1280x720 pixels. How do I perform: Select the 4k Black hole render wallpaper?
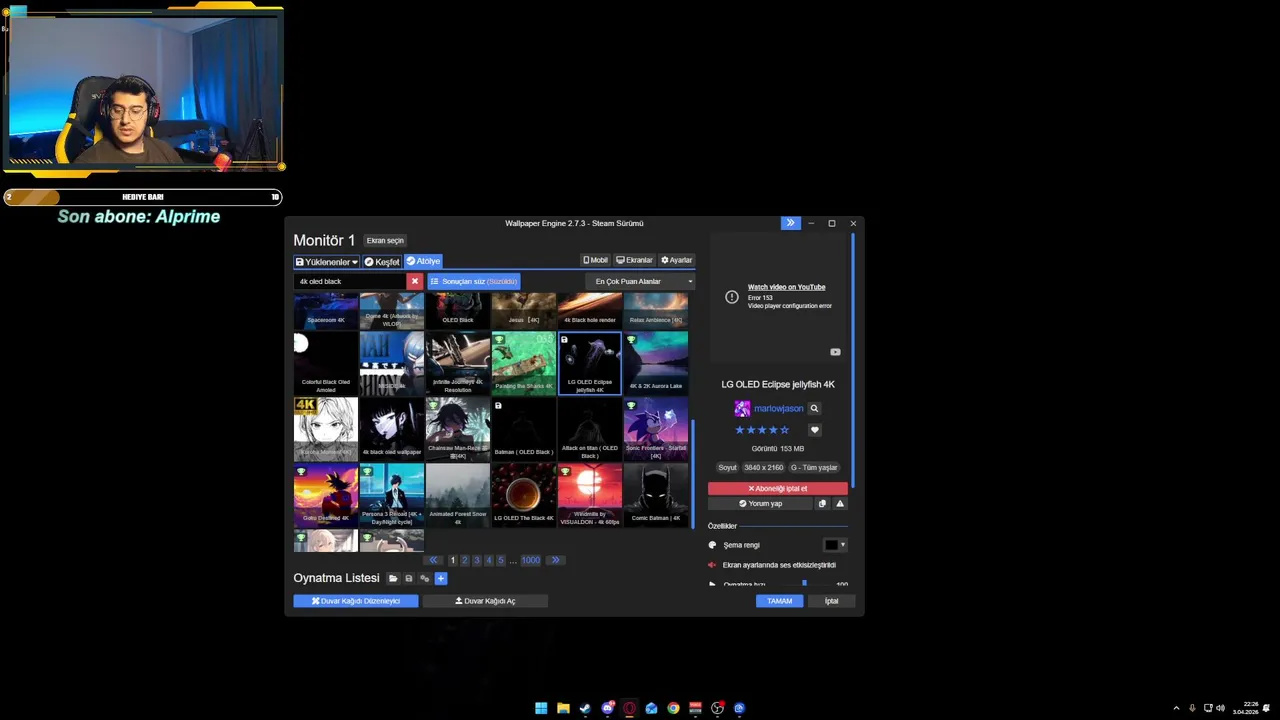coord(590,311)
